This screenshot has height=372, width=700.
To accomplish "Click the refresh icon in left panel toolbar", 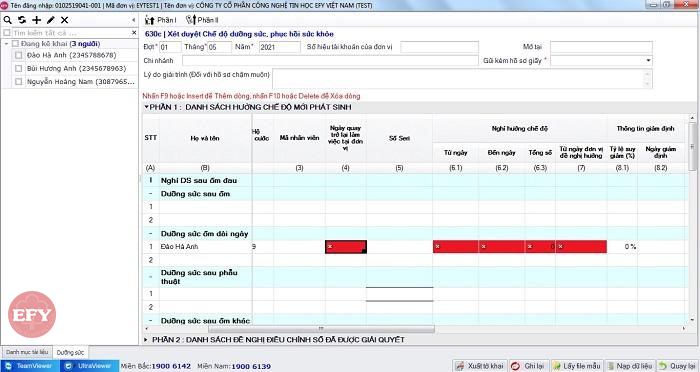I will click(x=22, y=20).
